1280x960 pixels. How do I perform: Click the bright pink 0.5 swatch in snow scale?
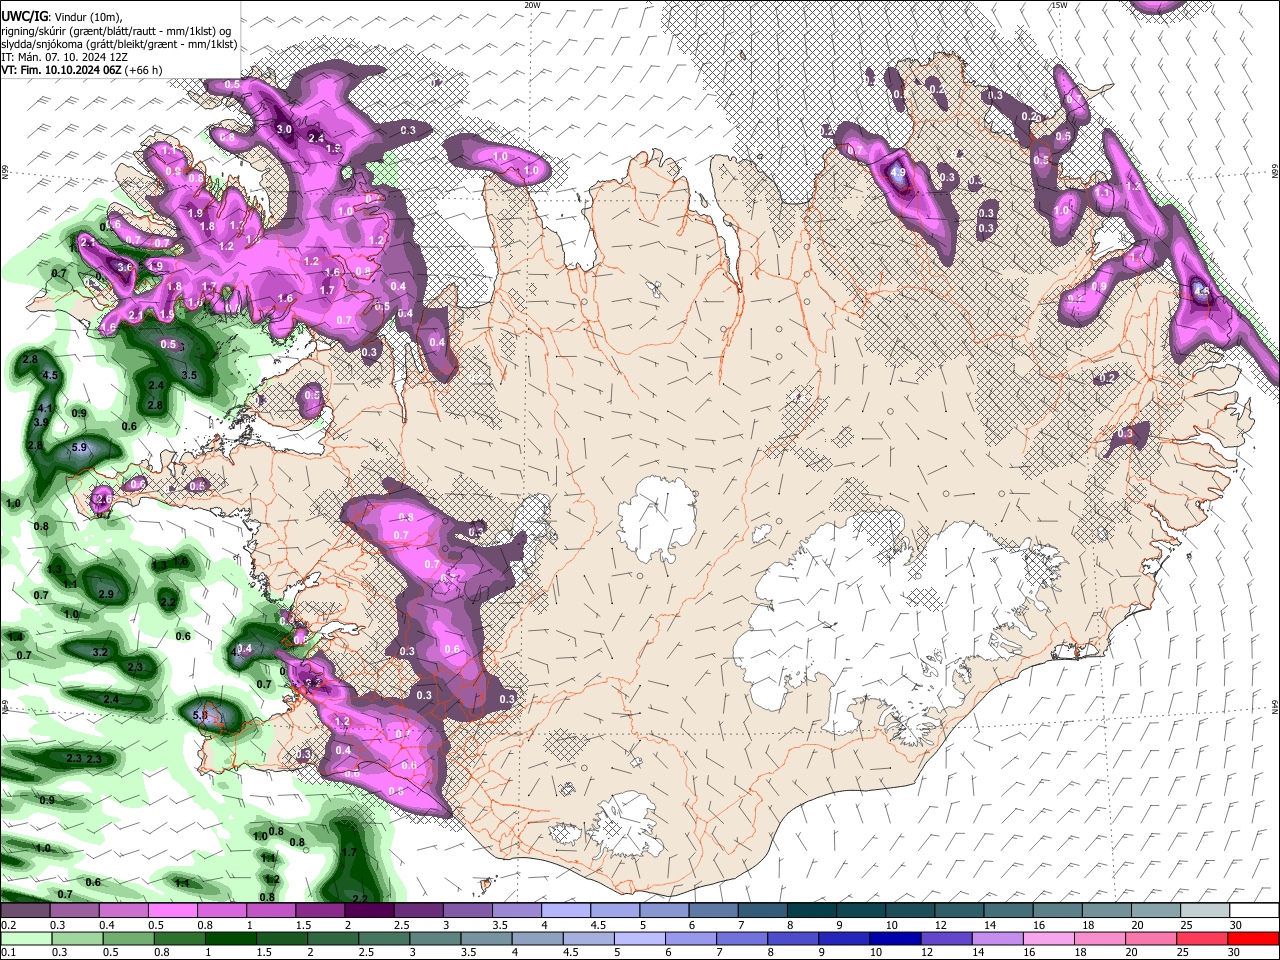[172, 911]
